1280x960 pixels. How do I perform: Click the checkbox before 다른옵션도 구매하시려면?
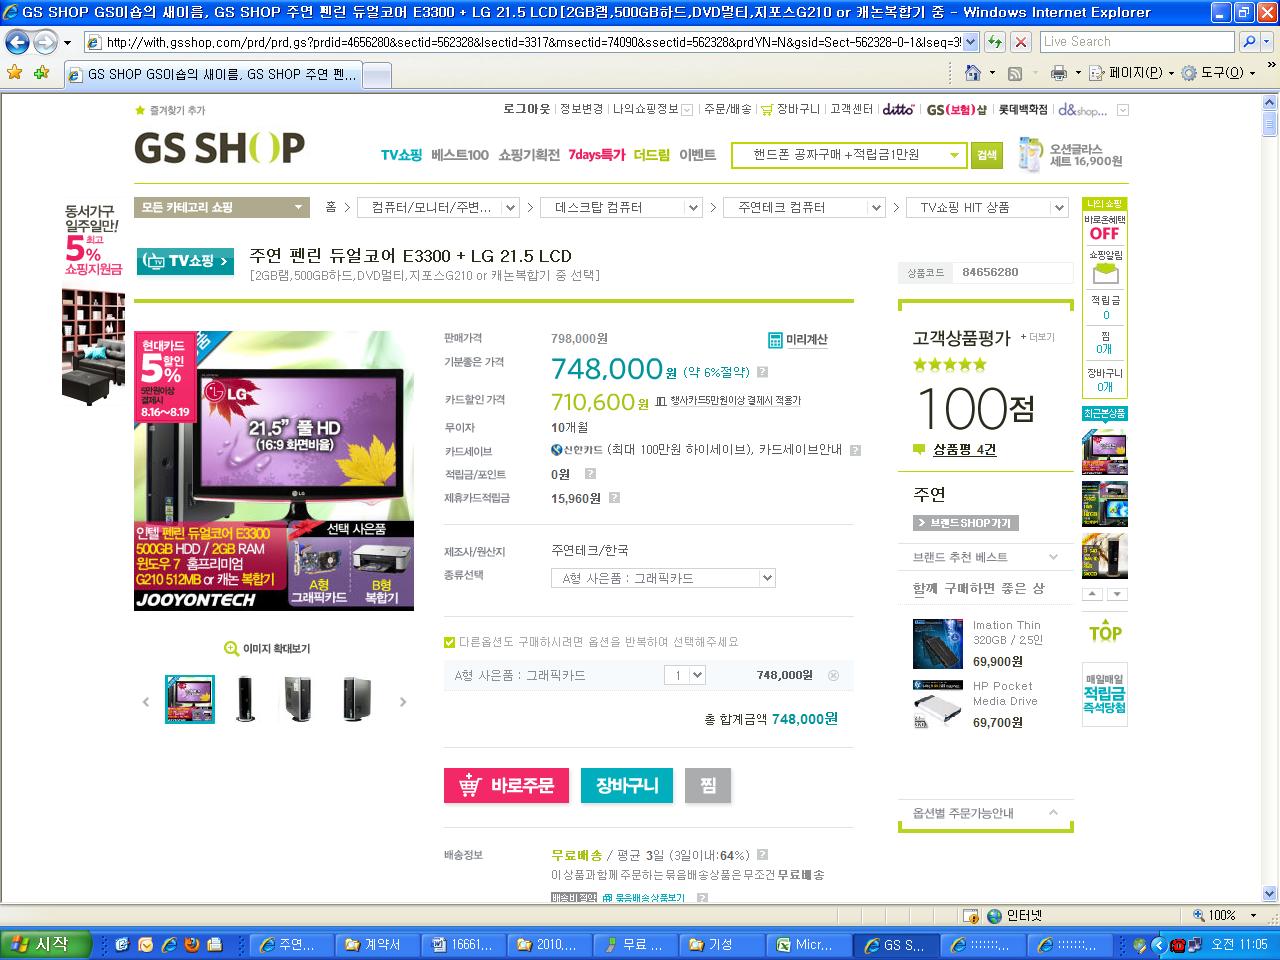coord(449,642)
